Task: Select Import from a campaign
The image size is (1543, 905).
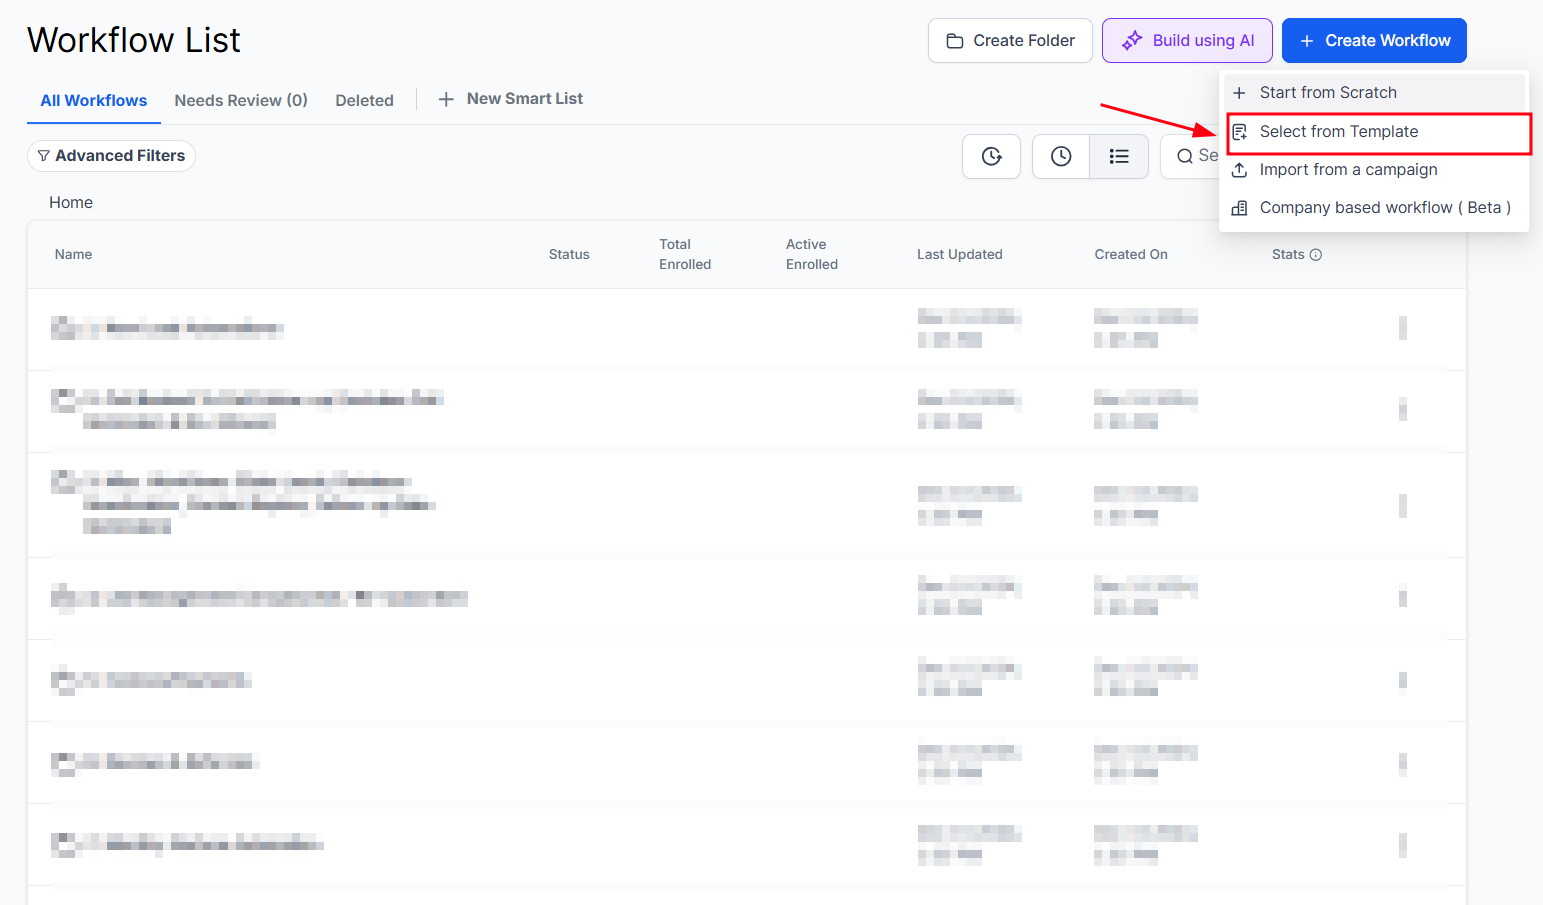Action: 1348,170
